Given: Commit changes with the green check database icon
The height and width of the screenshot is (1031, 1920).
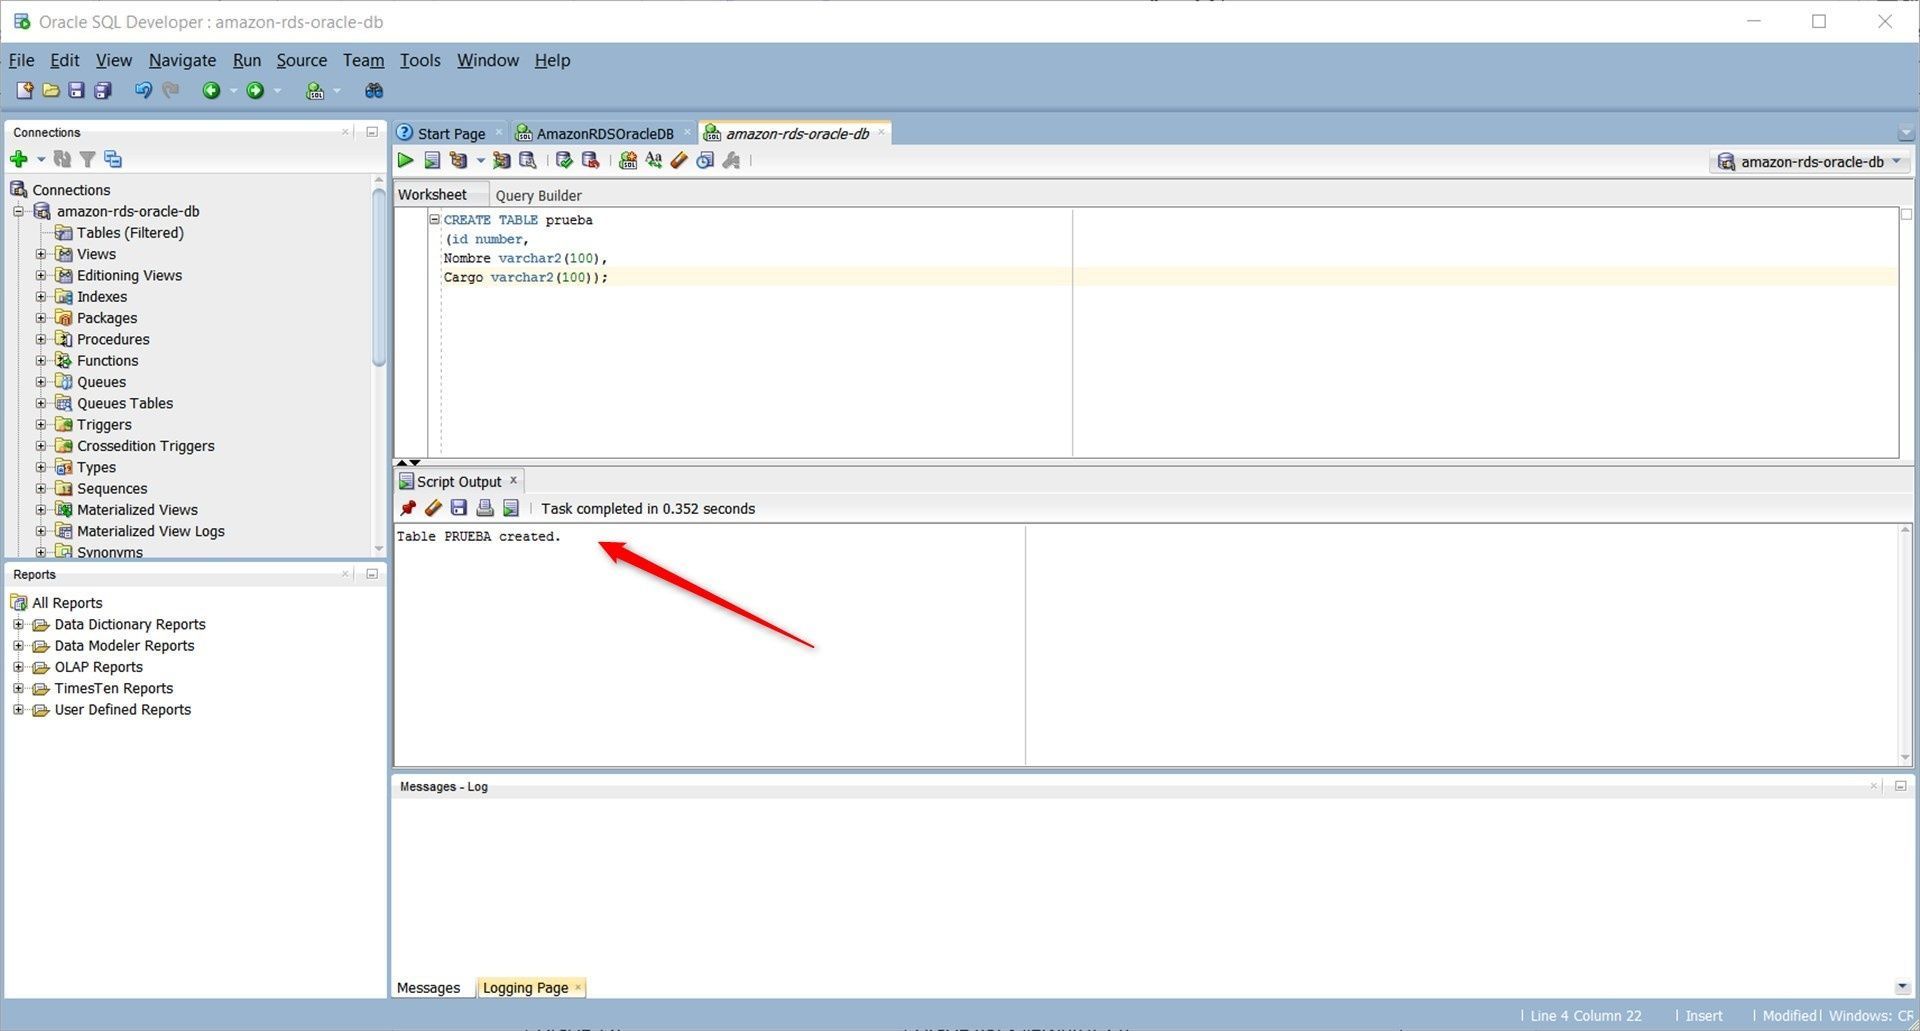Looking at the screenshot, I should 564,160.
